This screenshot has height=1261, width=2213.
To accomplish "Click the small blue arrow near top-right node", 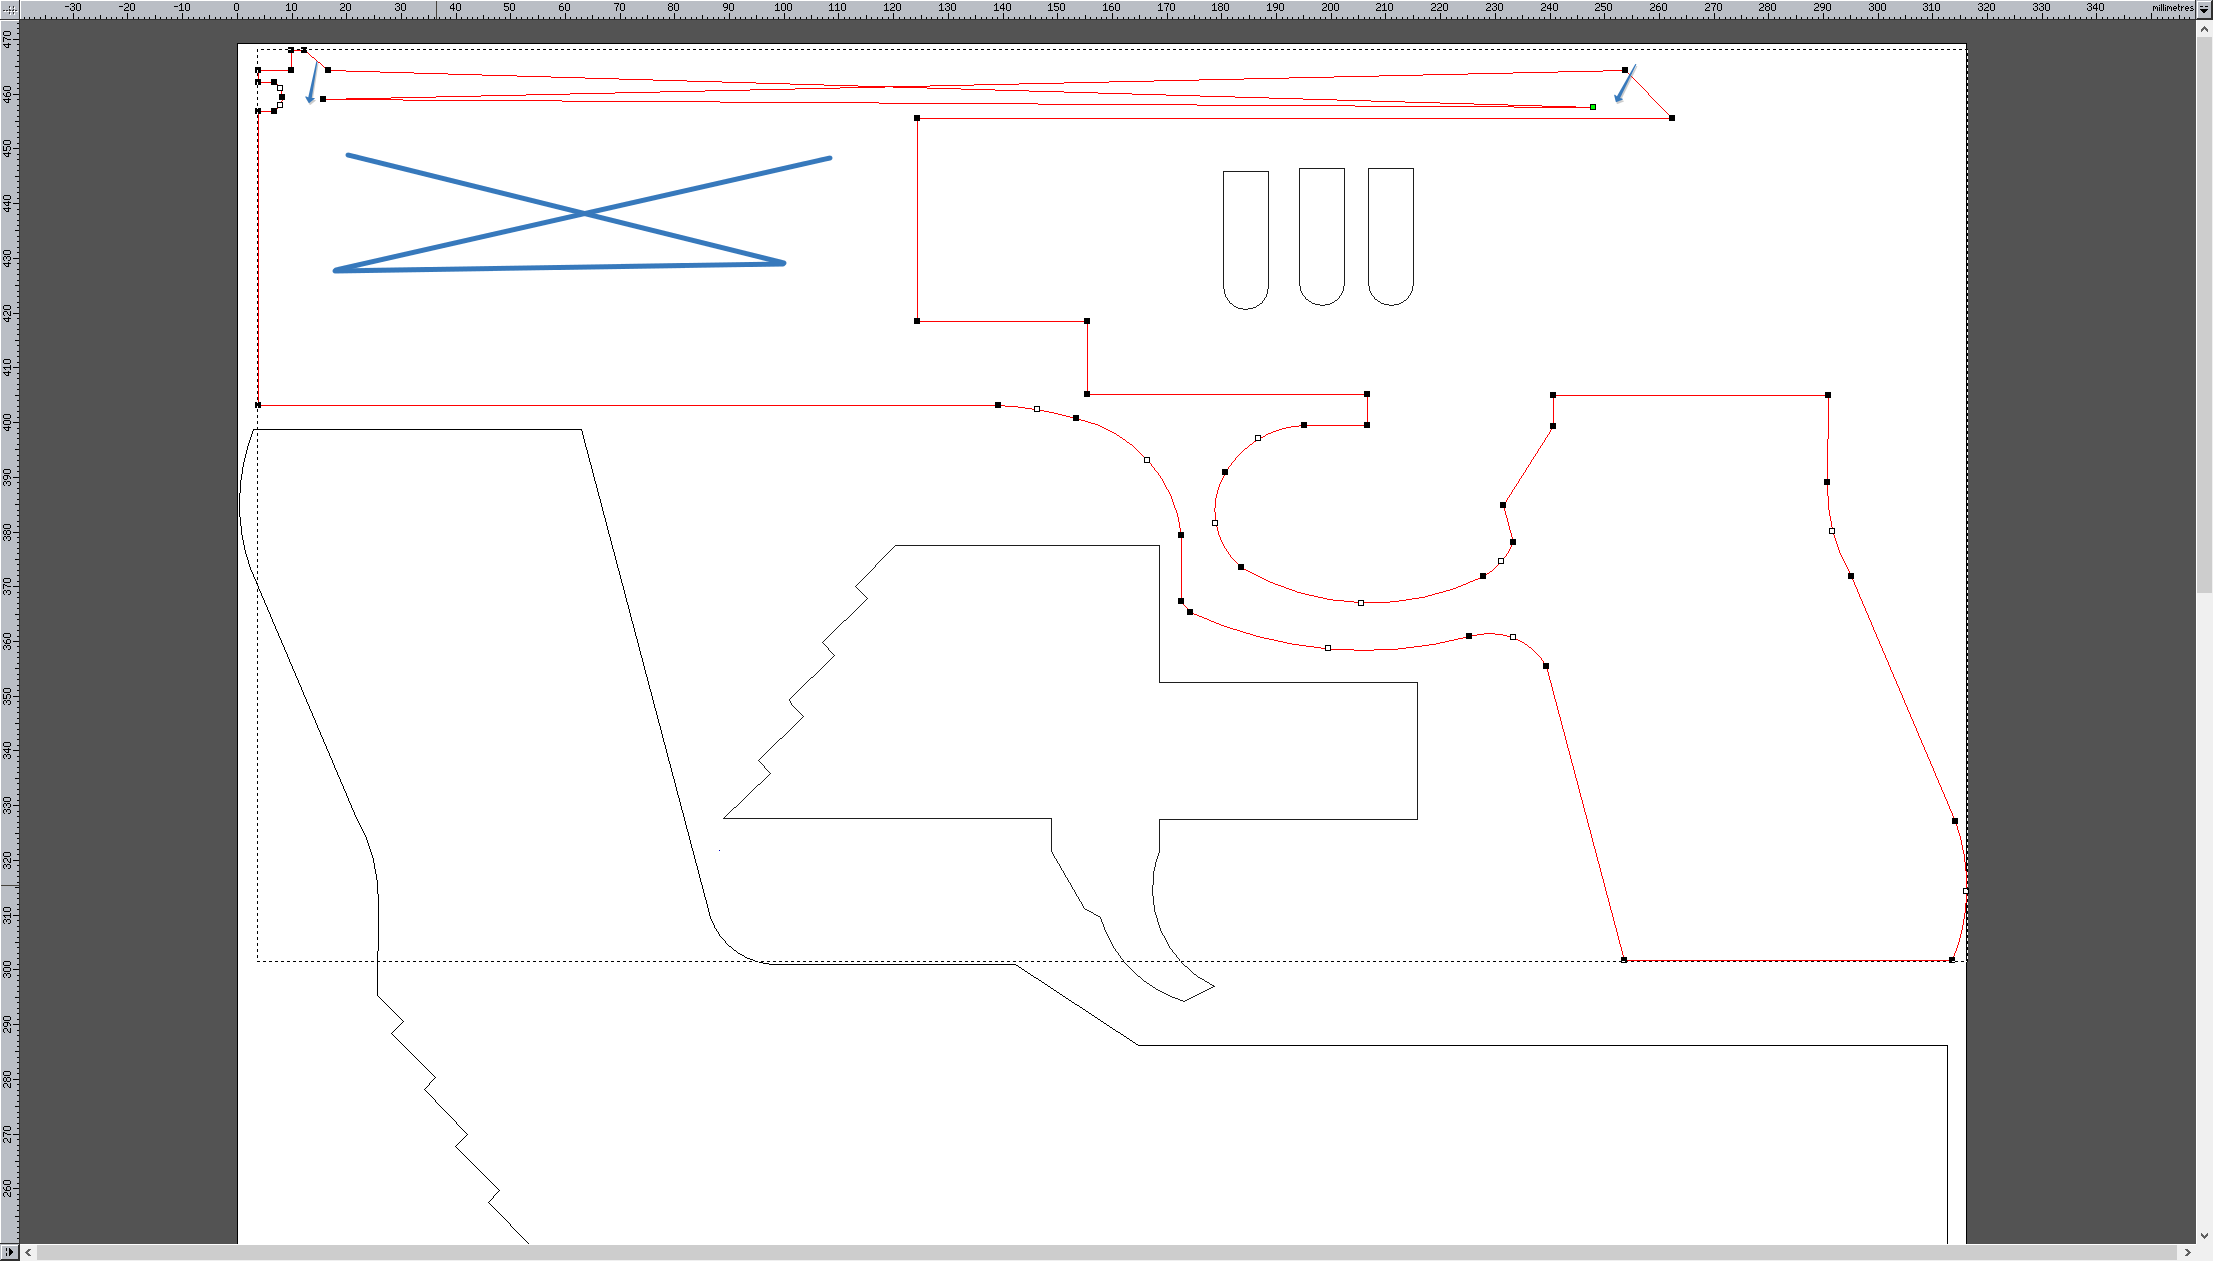I will [x=1626, y=84].
